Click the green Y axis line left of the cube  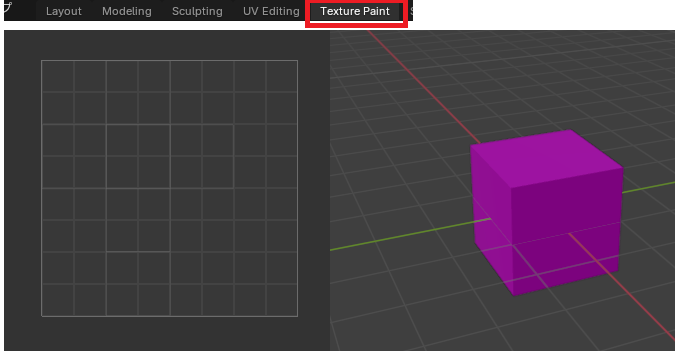410,234
